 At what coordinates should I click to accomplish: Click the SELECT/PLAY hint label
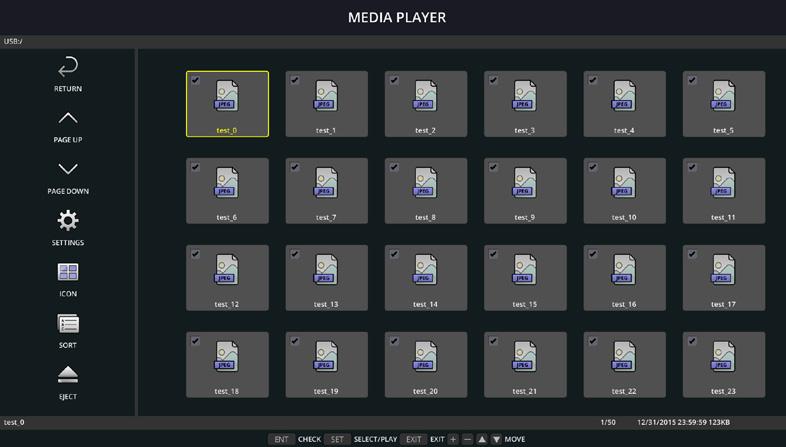[375, 439]
